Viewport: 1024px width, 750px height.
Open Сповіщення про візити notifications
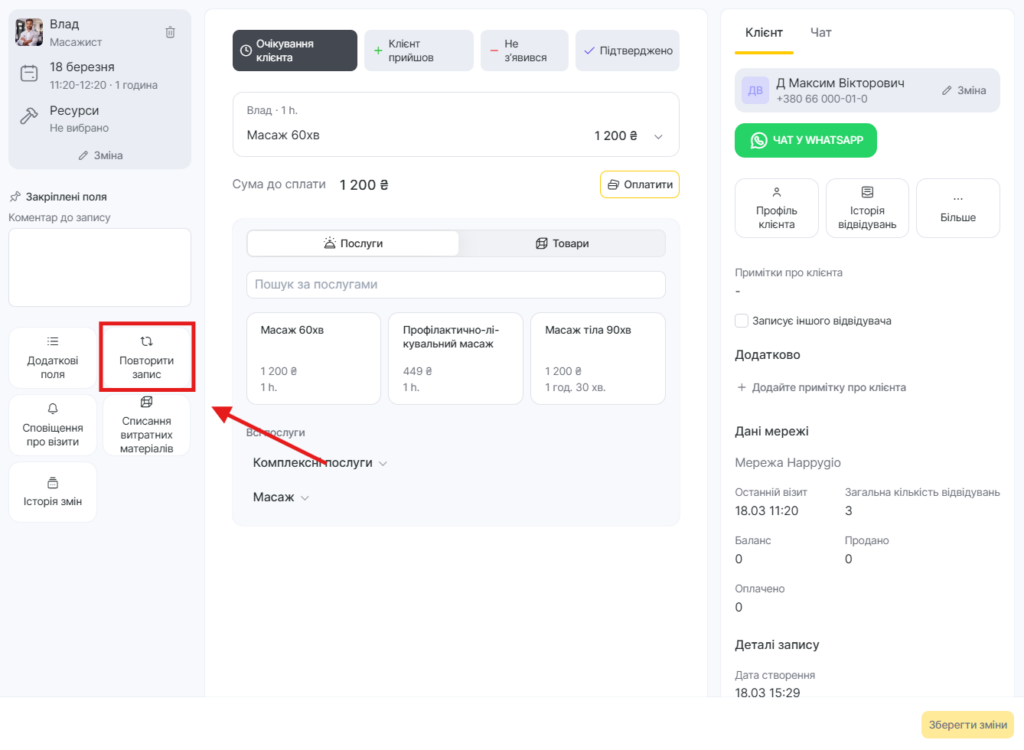(x=53, y=425)
